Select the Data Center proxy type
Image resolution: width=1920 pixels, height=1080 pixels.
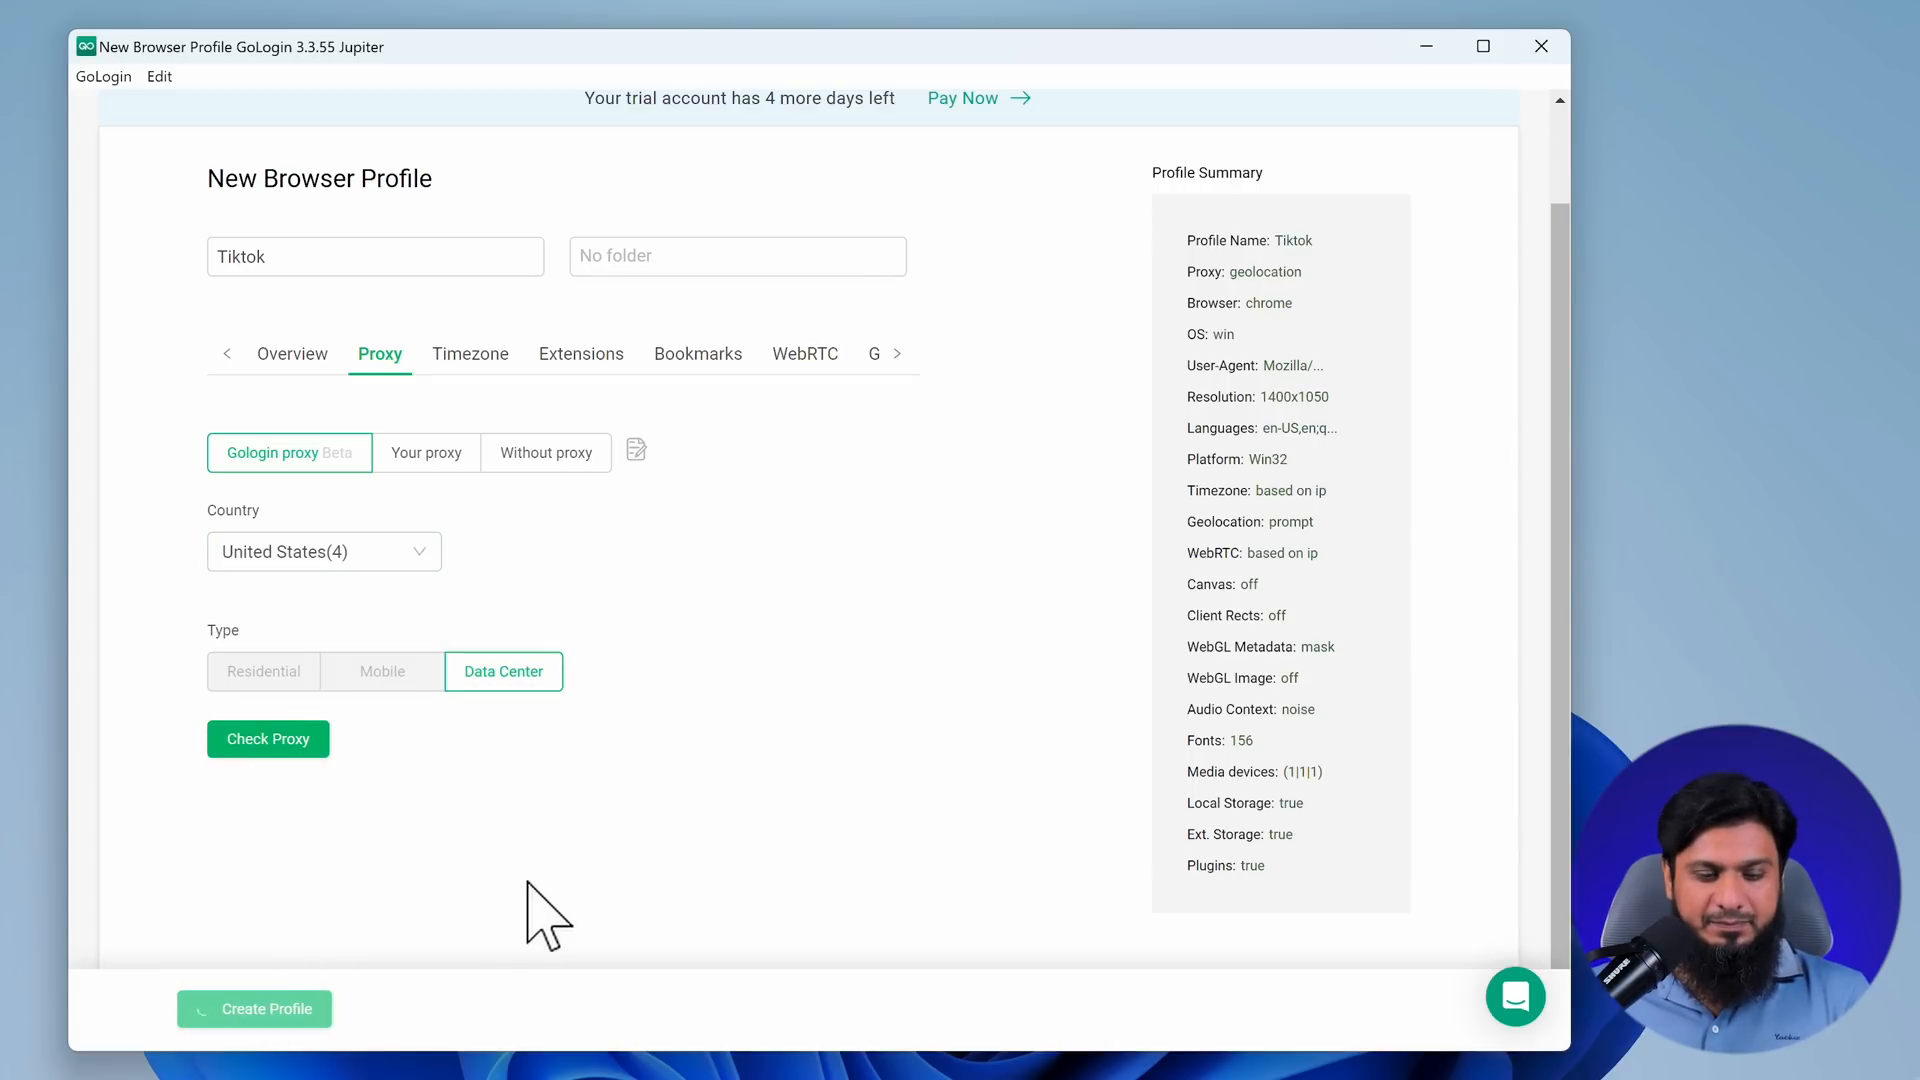click(x=502, y=671)
